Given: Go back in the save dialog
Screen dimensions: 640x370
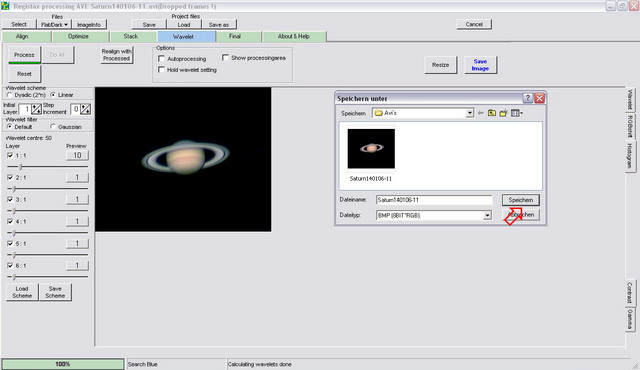Looking at the screenshot, I should tap(481, 113).
